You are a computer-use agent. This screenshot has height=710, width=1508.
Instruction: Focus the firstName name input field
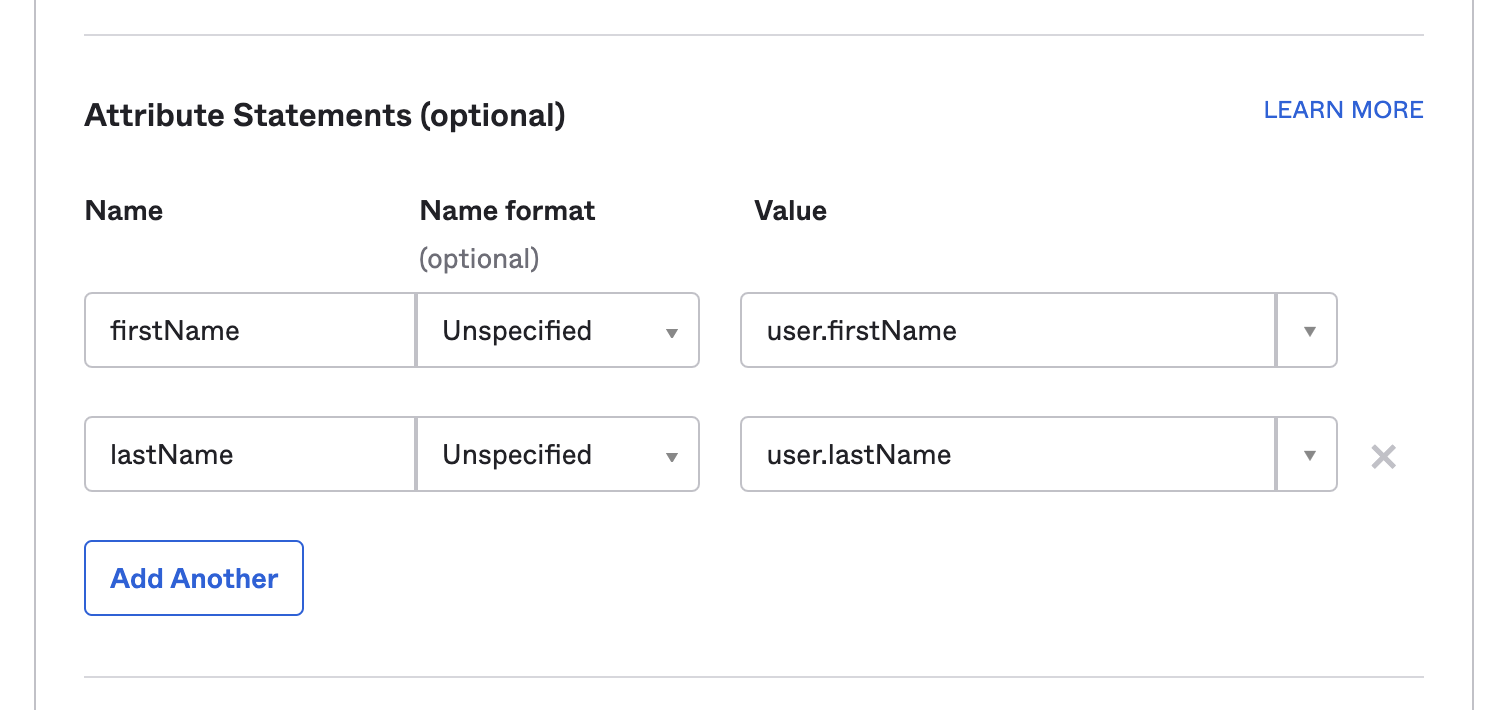point(250,331)
